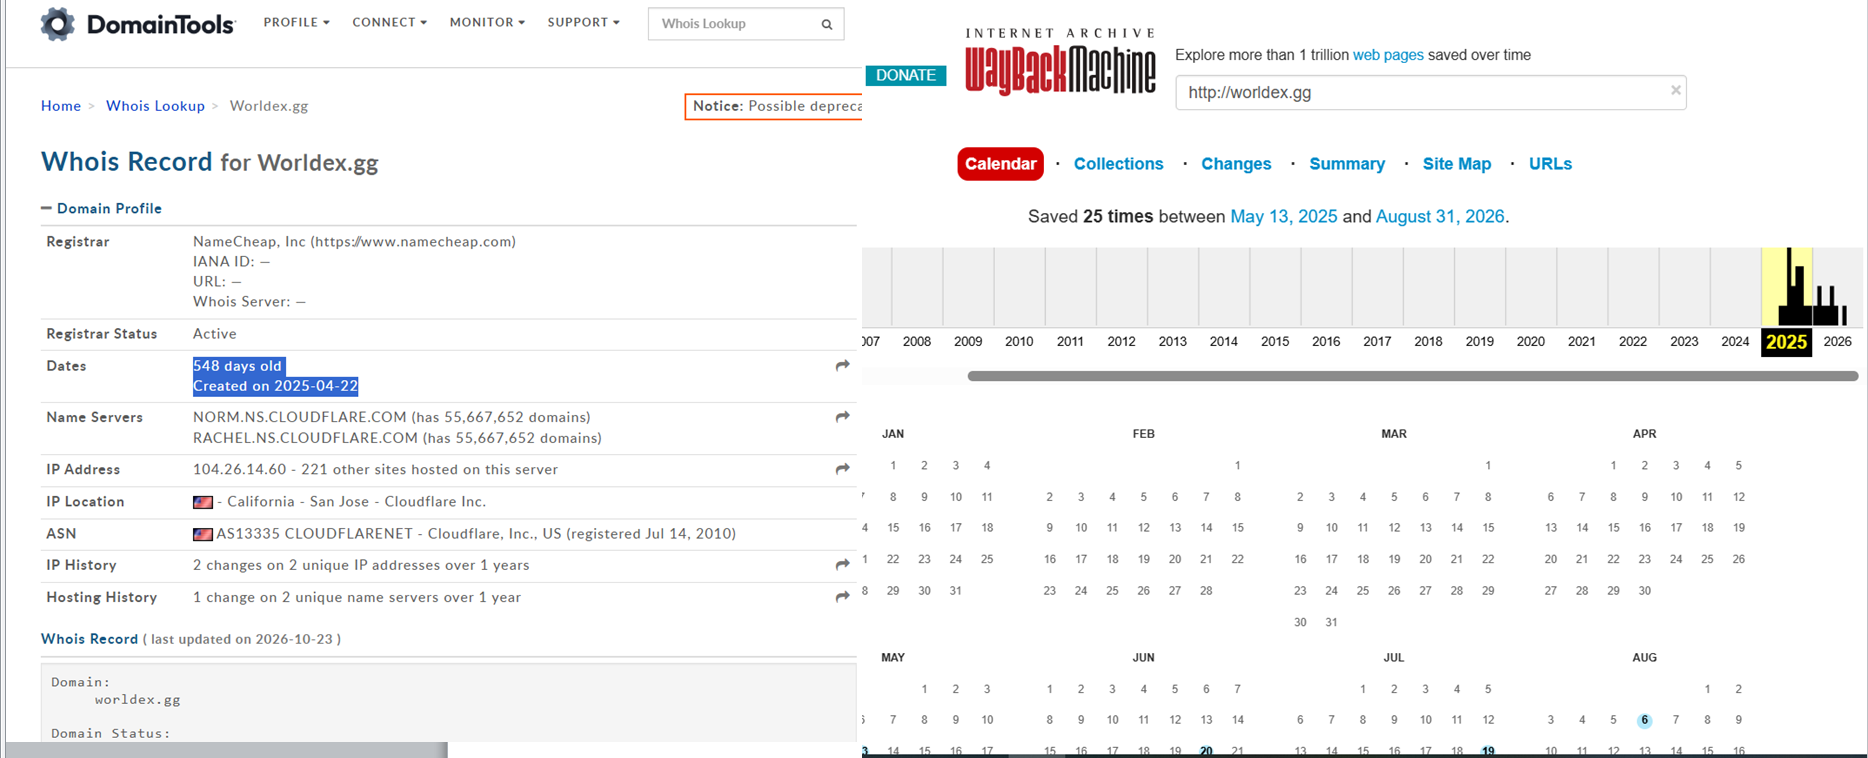The height and width of the screenshot is (758, 1868).
Task: Open the PROFILE dropdown menu
Action: tap(296, 22)
